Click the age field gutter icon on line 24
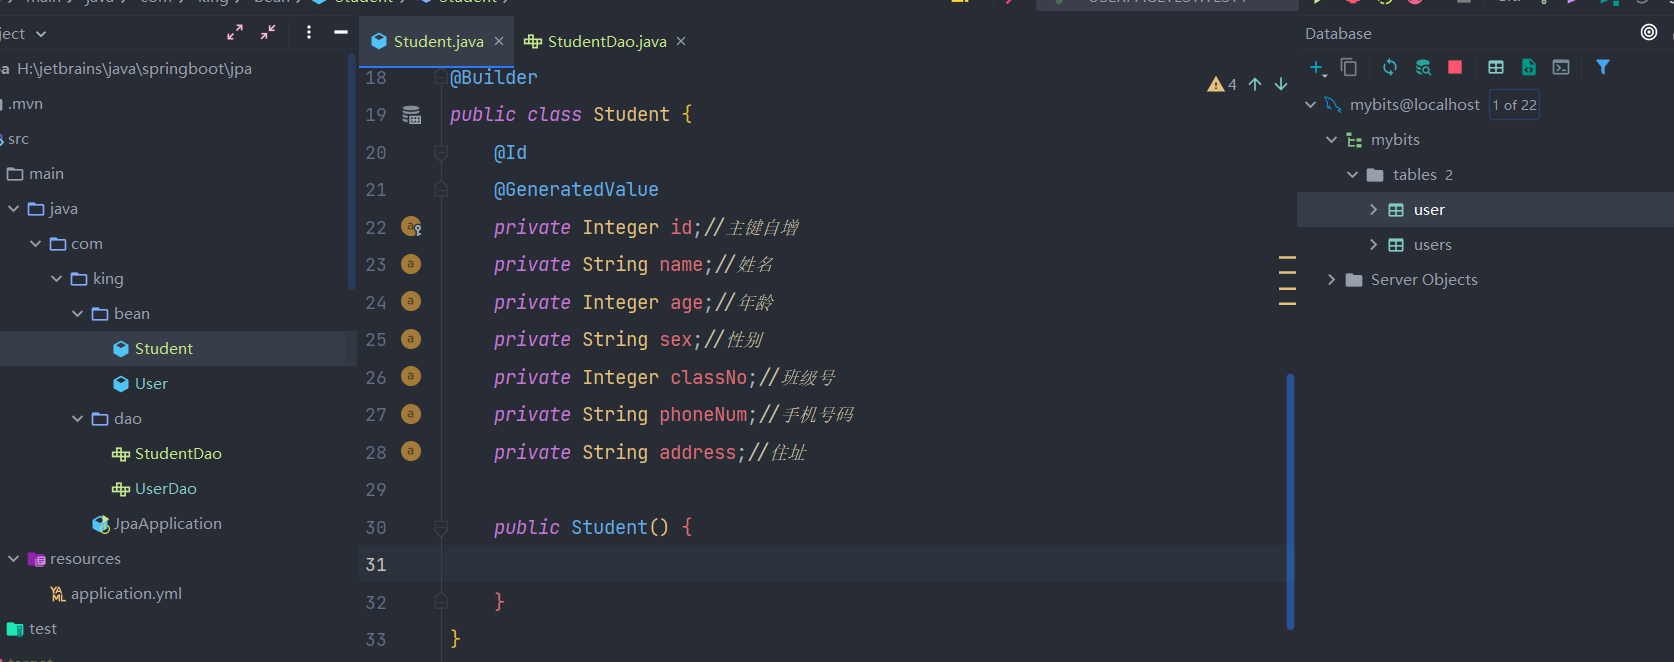Screen dimensions: 1674x662 (x=410, y=301)
